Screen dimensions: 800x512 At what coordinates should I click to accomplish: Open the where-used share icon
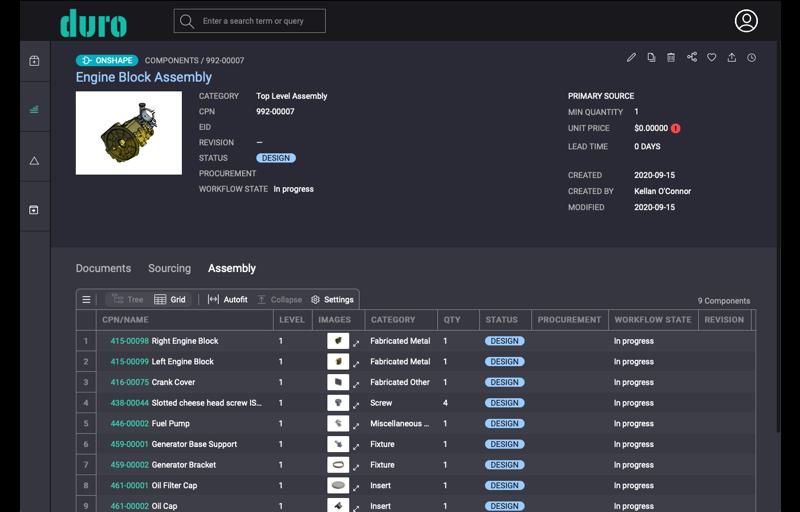pyautogui.click(x=691, y=58)
